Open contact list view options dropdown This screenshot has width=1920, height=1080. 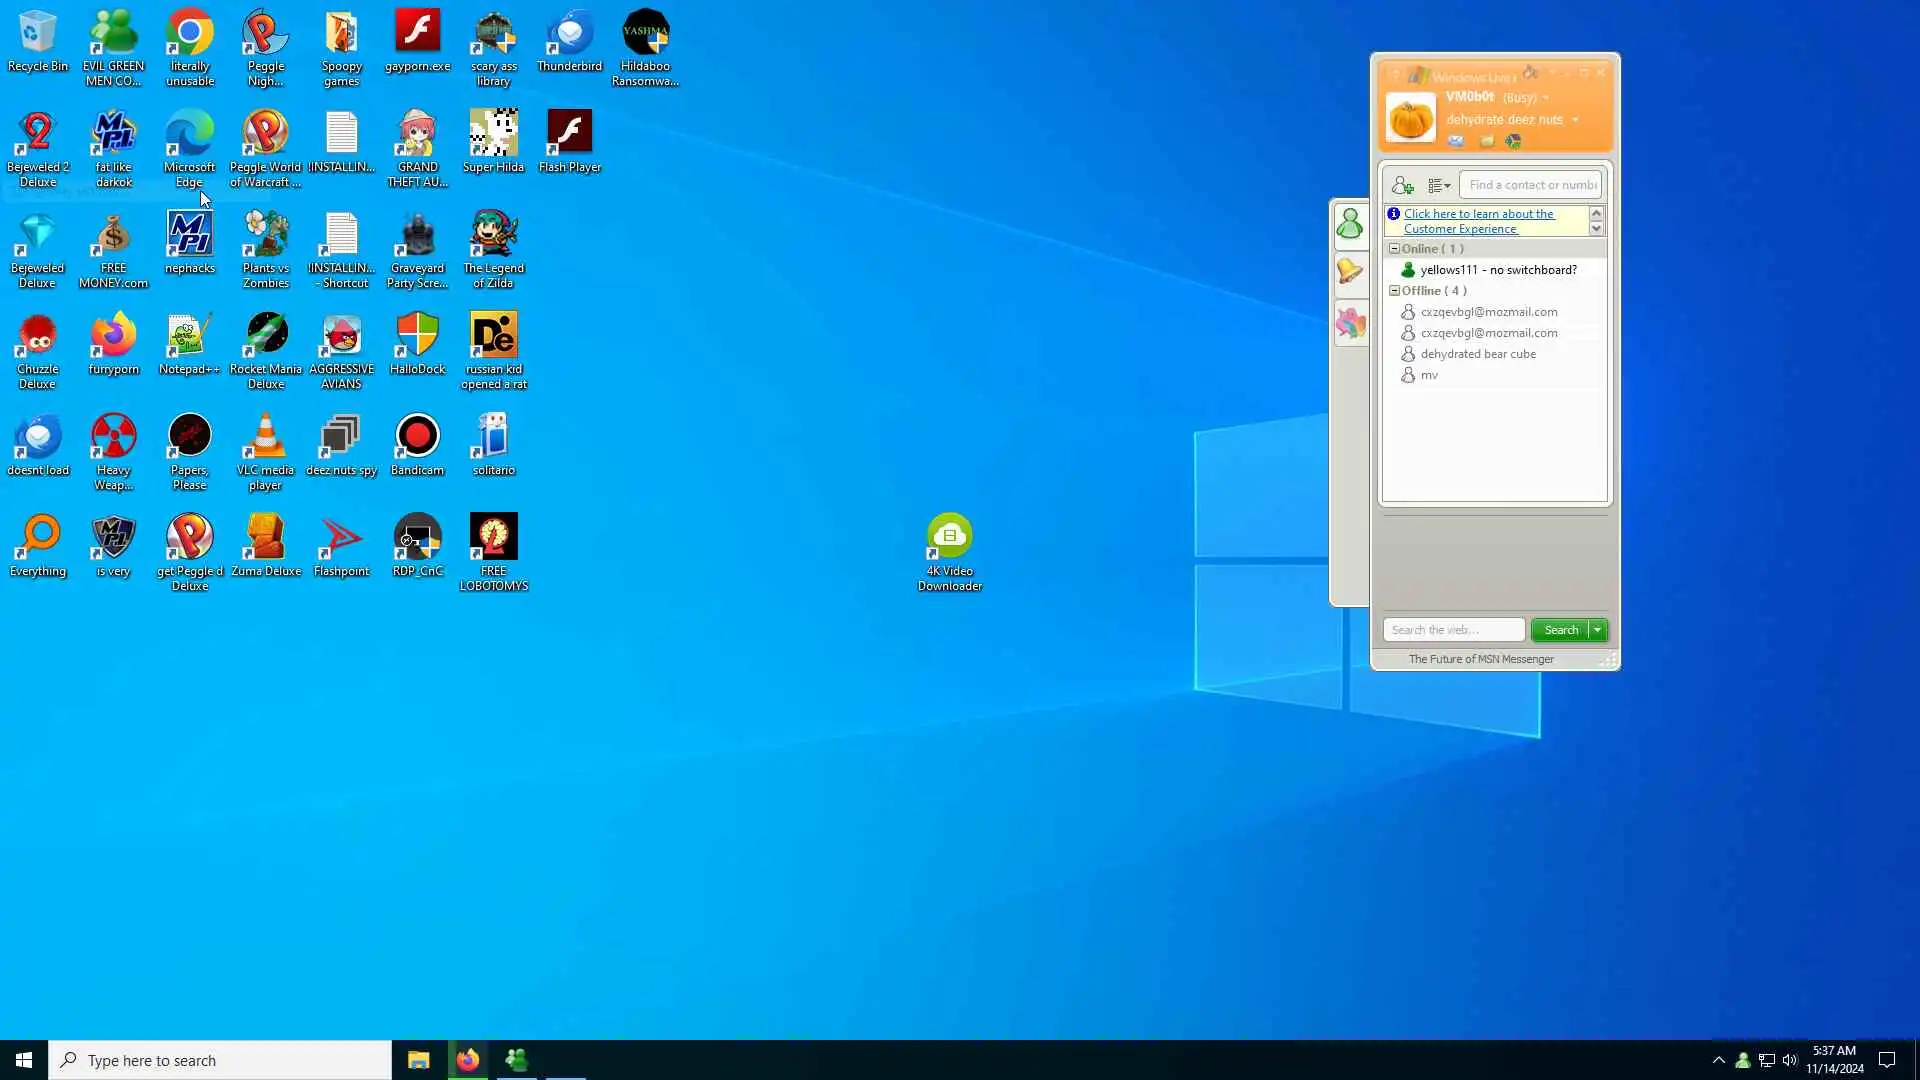pyautogui.click(x=1439, y=186)
